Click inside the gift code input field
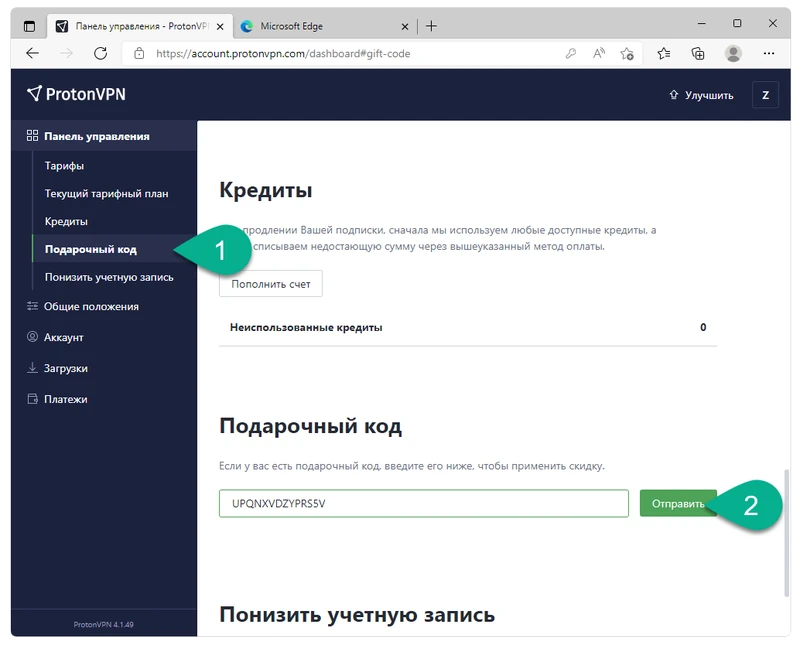 [420, 504]
